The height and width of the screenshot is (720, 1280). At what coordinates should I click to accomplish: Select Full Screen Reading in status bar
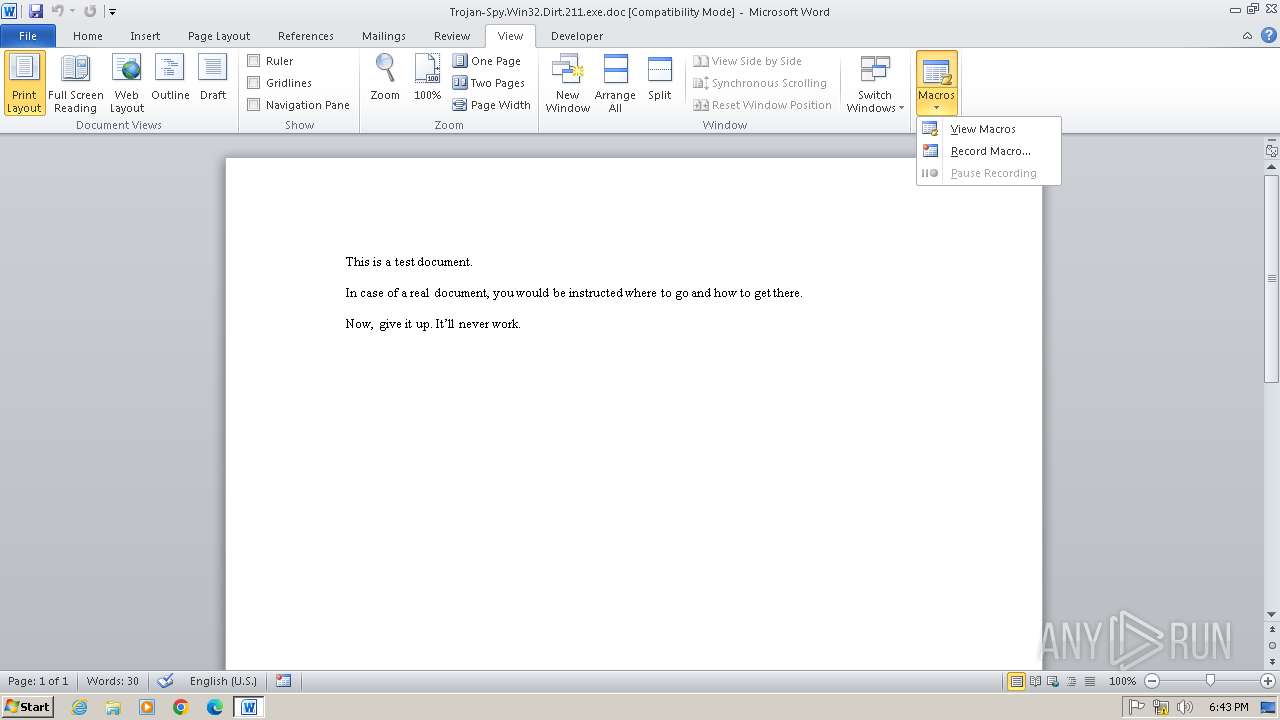[1035, 681]
